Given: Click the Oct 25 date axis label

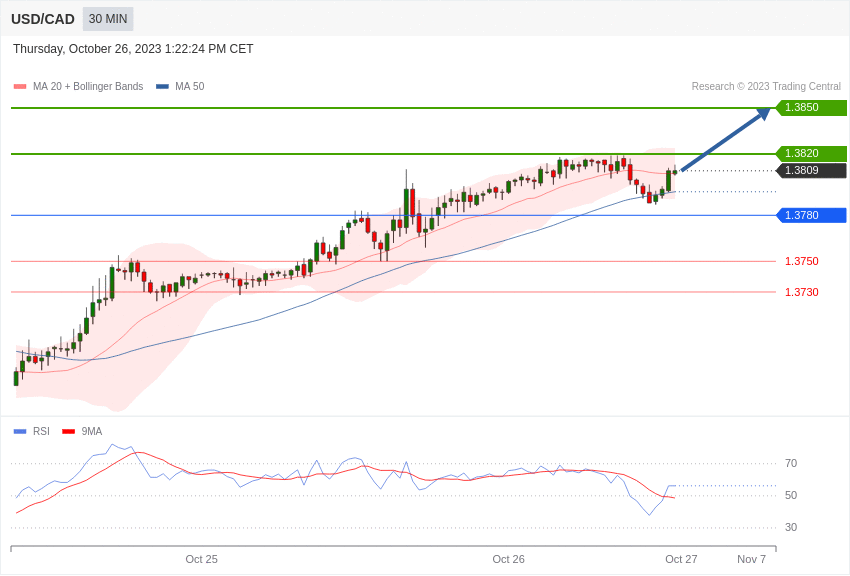Looking at the screenshot, I should pos(202,559).
